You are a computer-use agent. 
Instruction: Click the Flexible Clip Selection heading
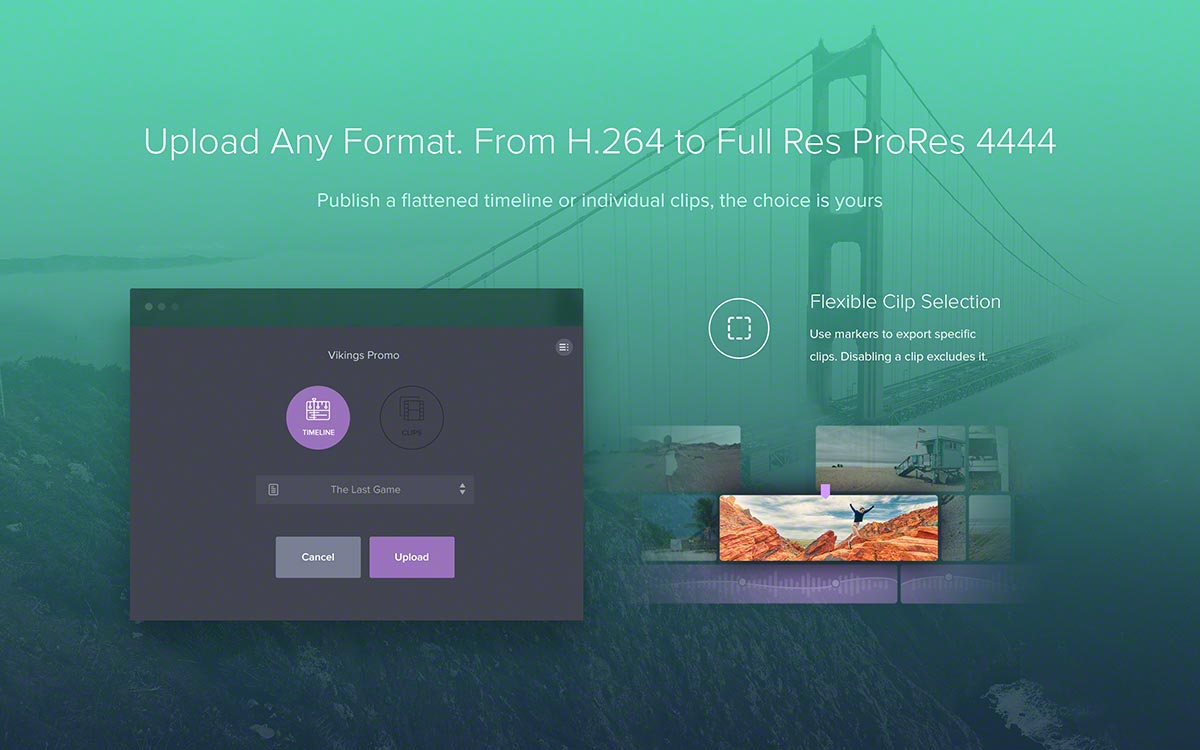click(905, 302)
